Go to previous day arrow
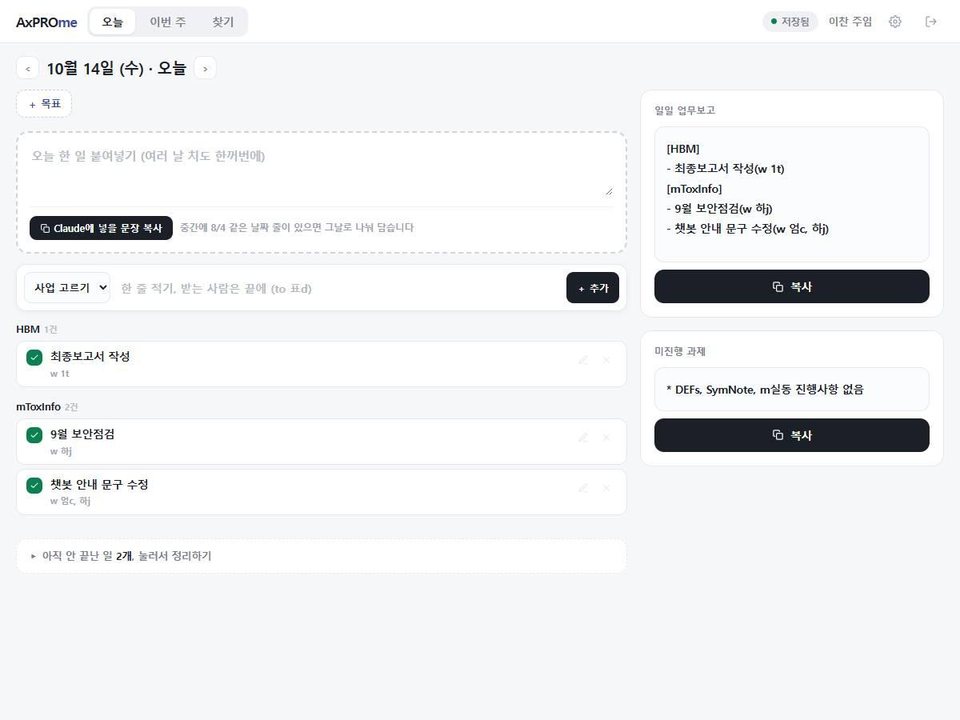960x720 pixels. click(28, 69)
